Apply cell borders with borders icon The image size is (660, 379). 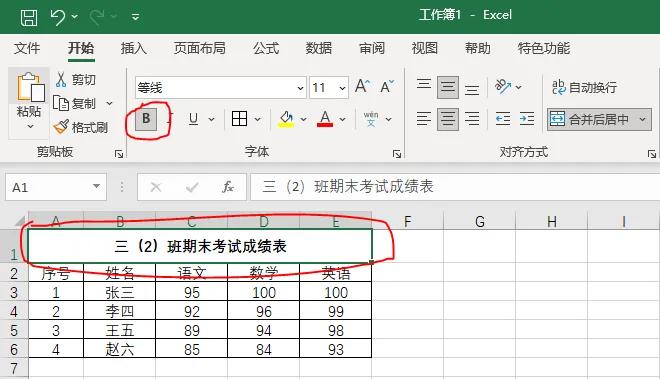240,119
